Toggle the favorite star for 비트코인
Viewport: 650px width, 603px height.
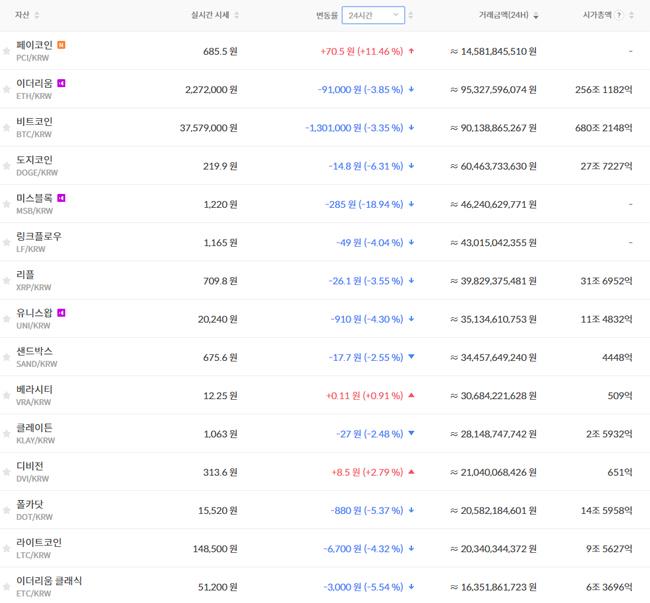pyautogui.click(x=7, y=127)
